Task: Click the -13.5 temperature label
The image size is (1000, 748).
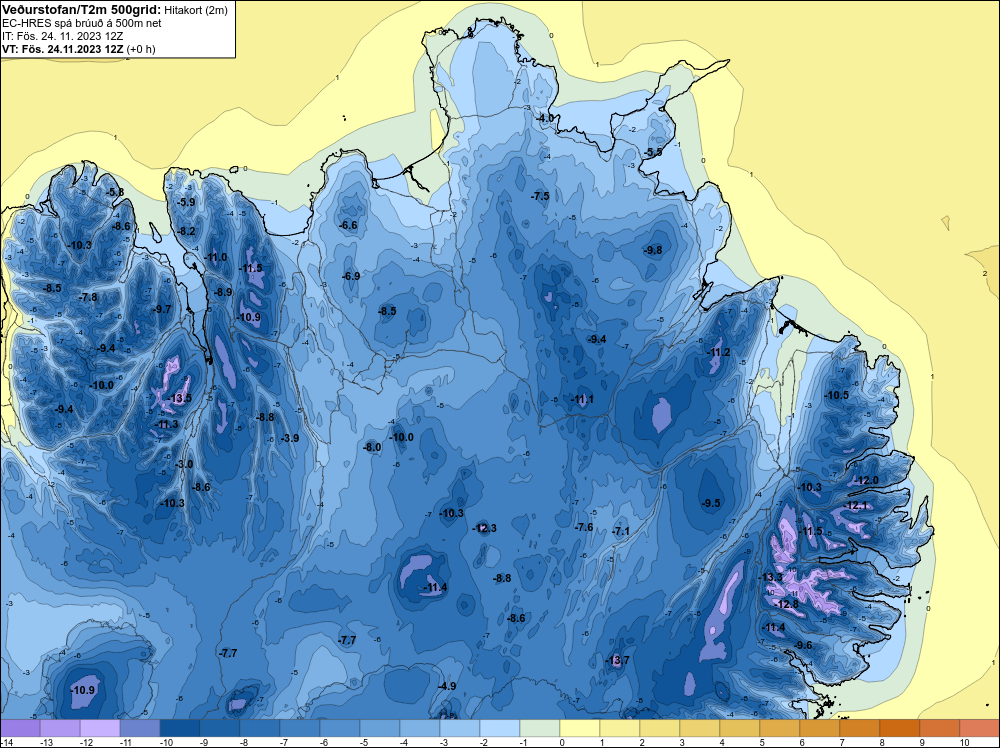Action: (x=180, y=399)
